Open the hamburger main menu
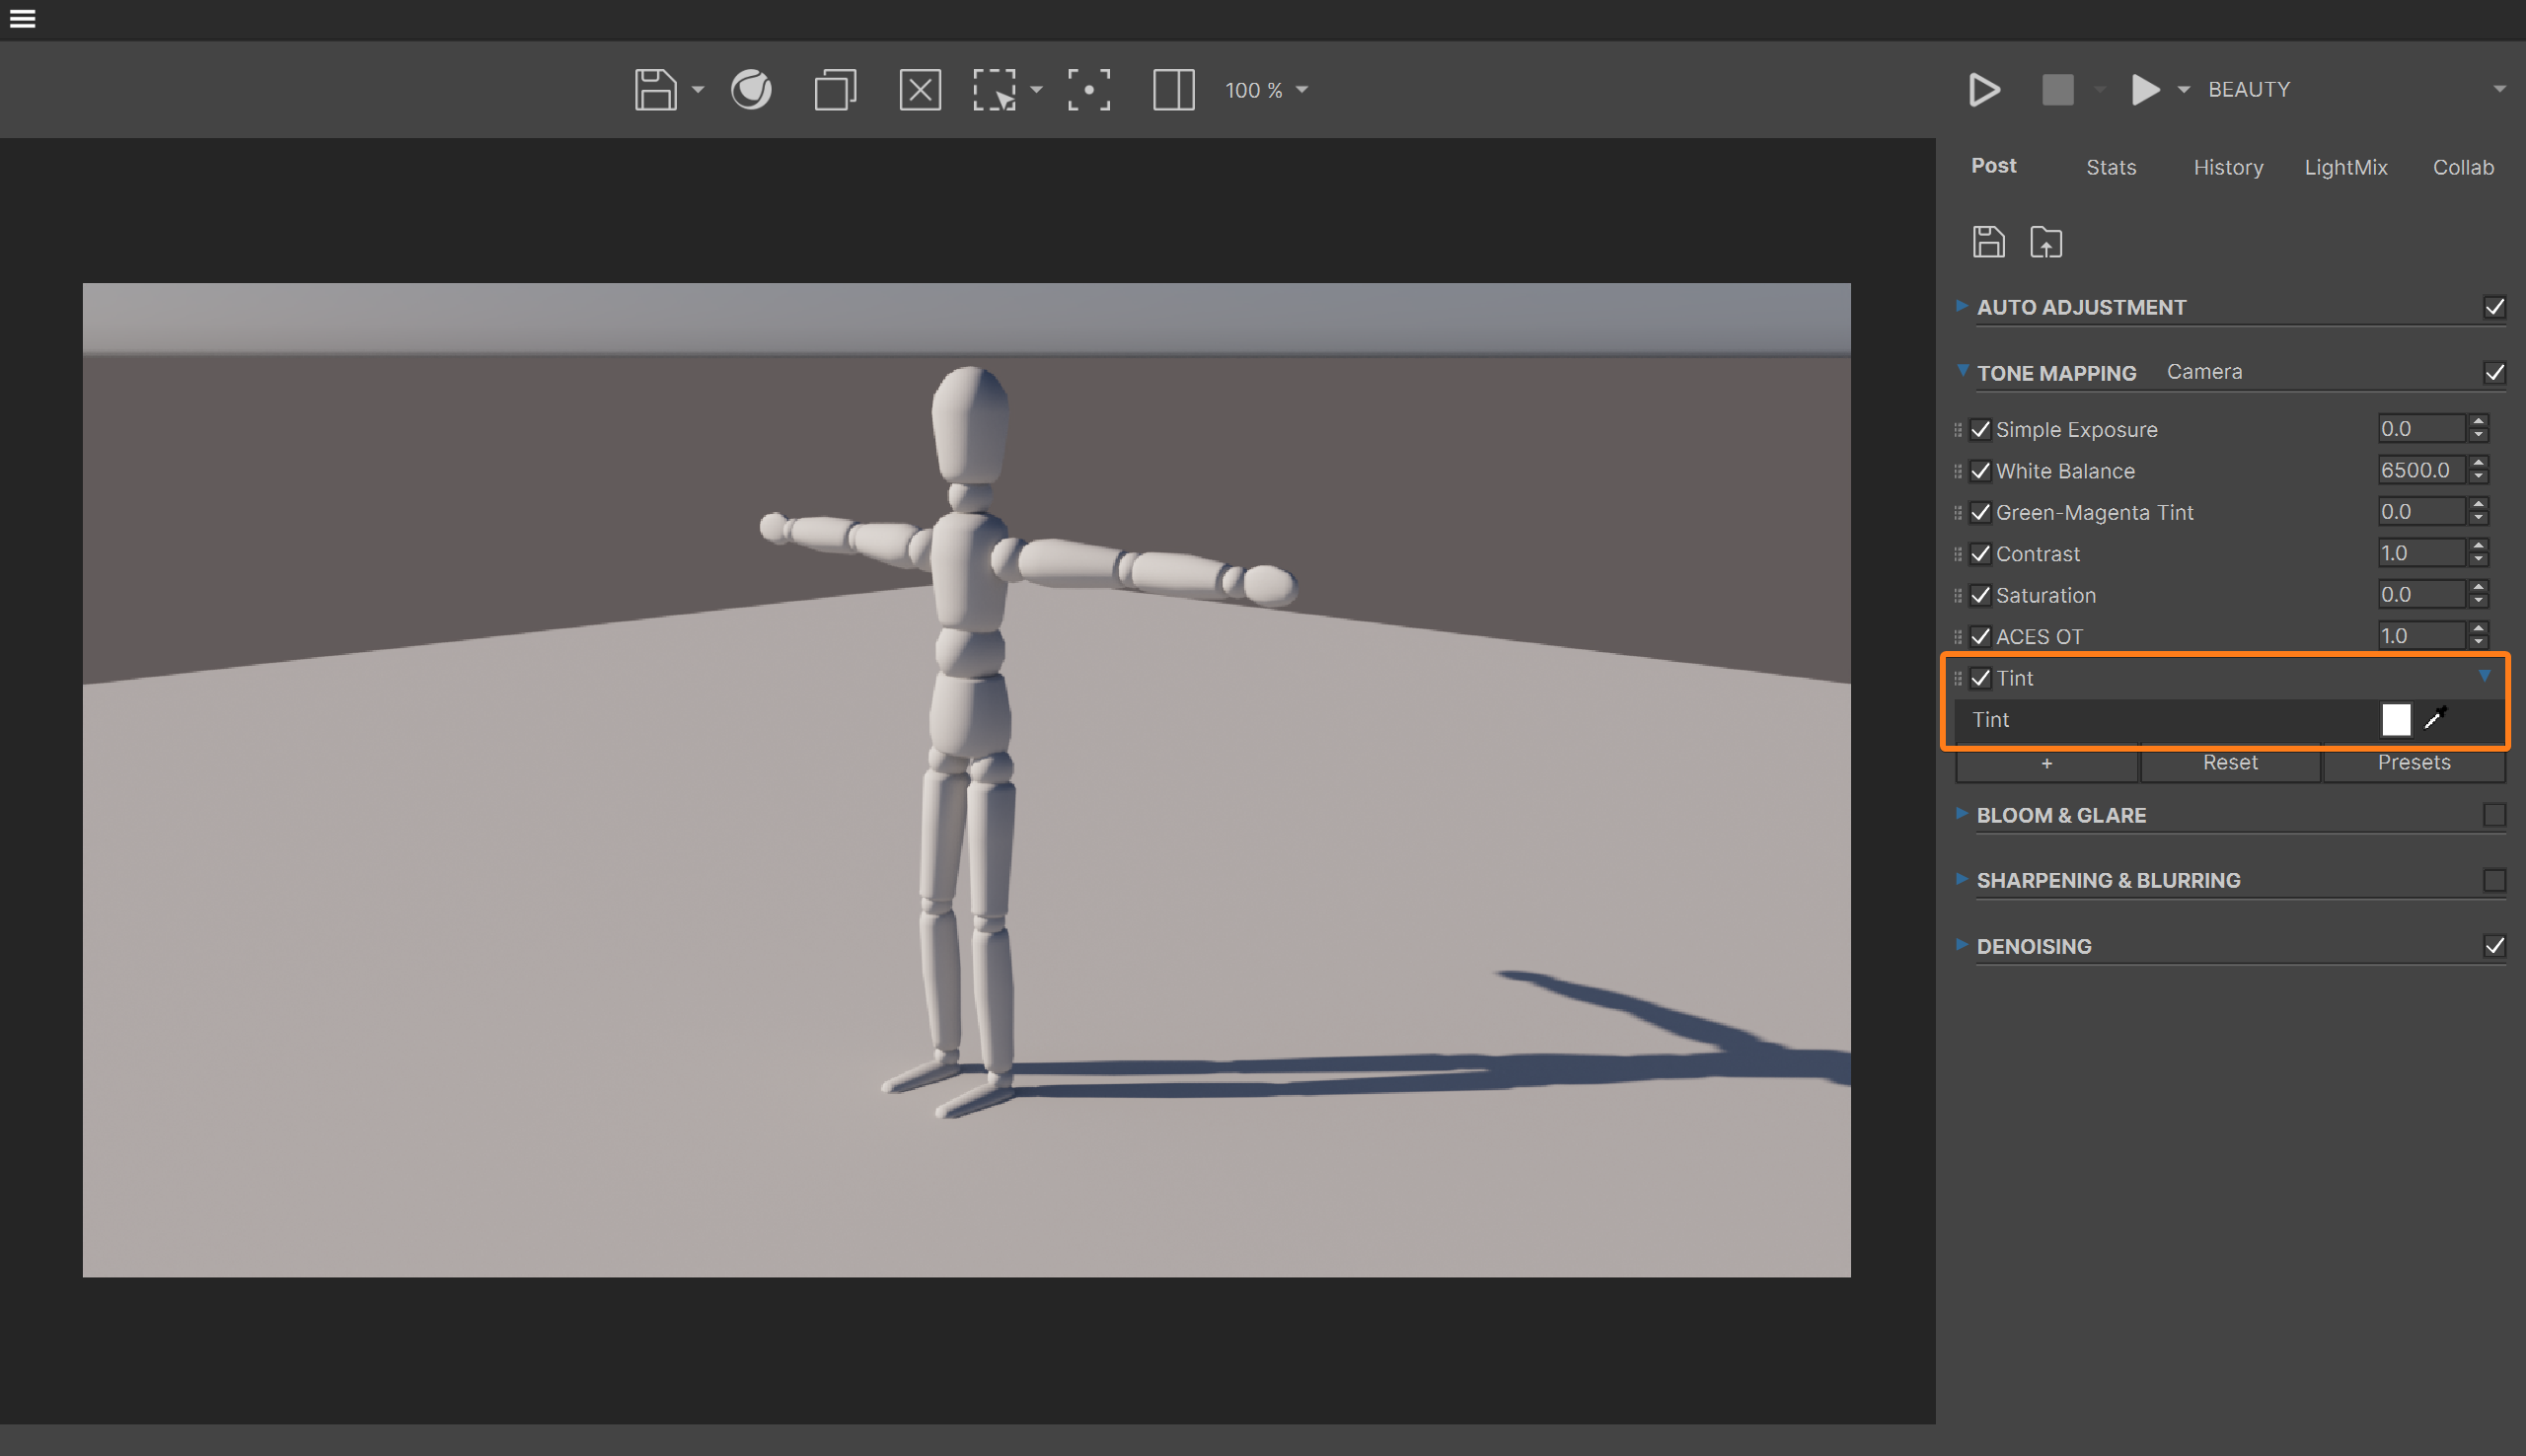Viewport: 2526px width, 1456px height. [22, 19]
